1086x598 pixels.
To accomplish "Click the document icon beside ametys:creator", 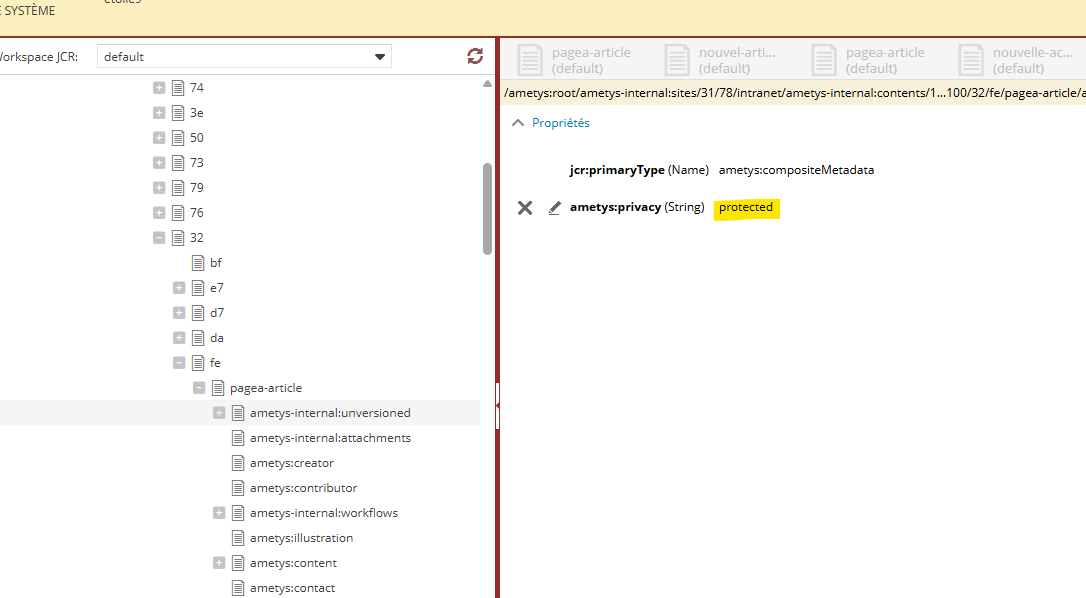I will pos(238,463).
